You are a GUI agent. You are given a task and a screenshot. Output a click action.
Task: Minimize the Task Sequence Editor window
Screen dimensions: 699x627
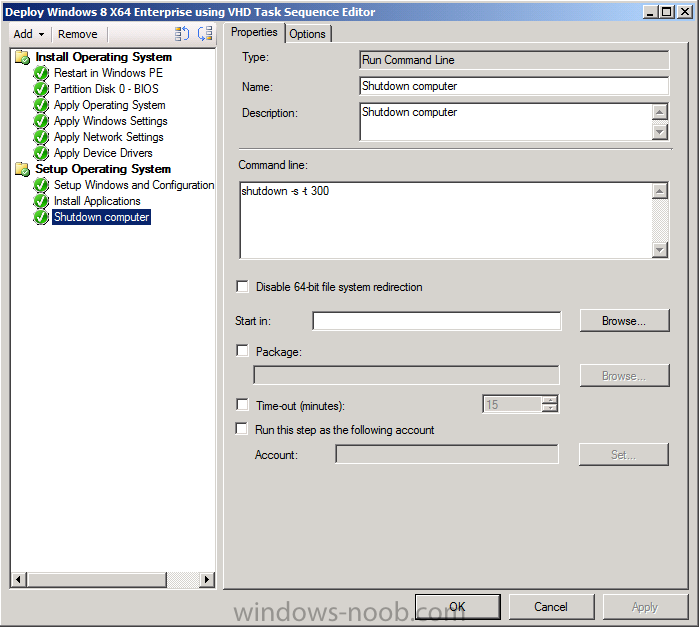tap(651, 12)
